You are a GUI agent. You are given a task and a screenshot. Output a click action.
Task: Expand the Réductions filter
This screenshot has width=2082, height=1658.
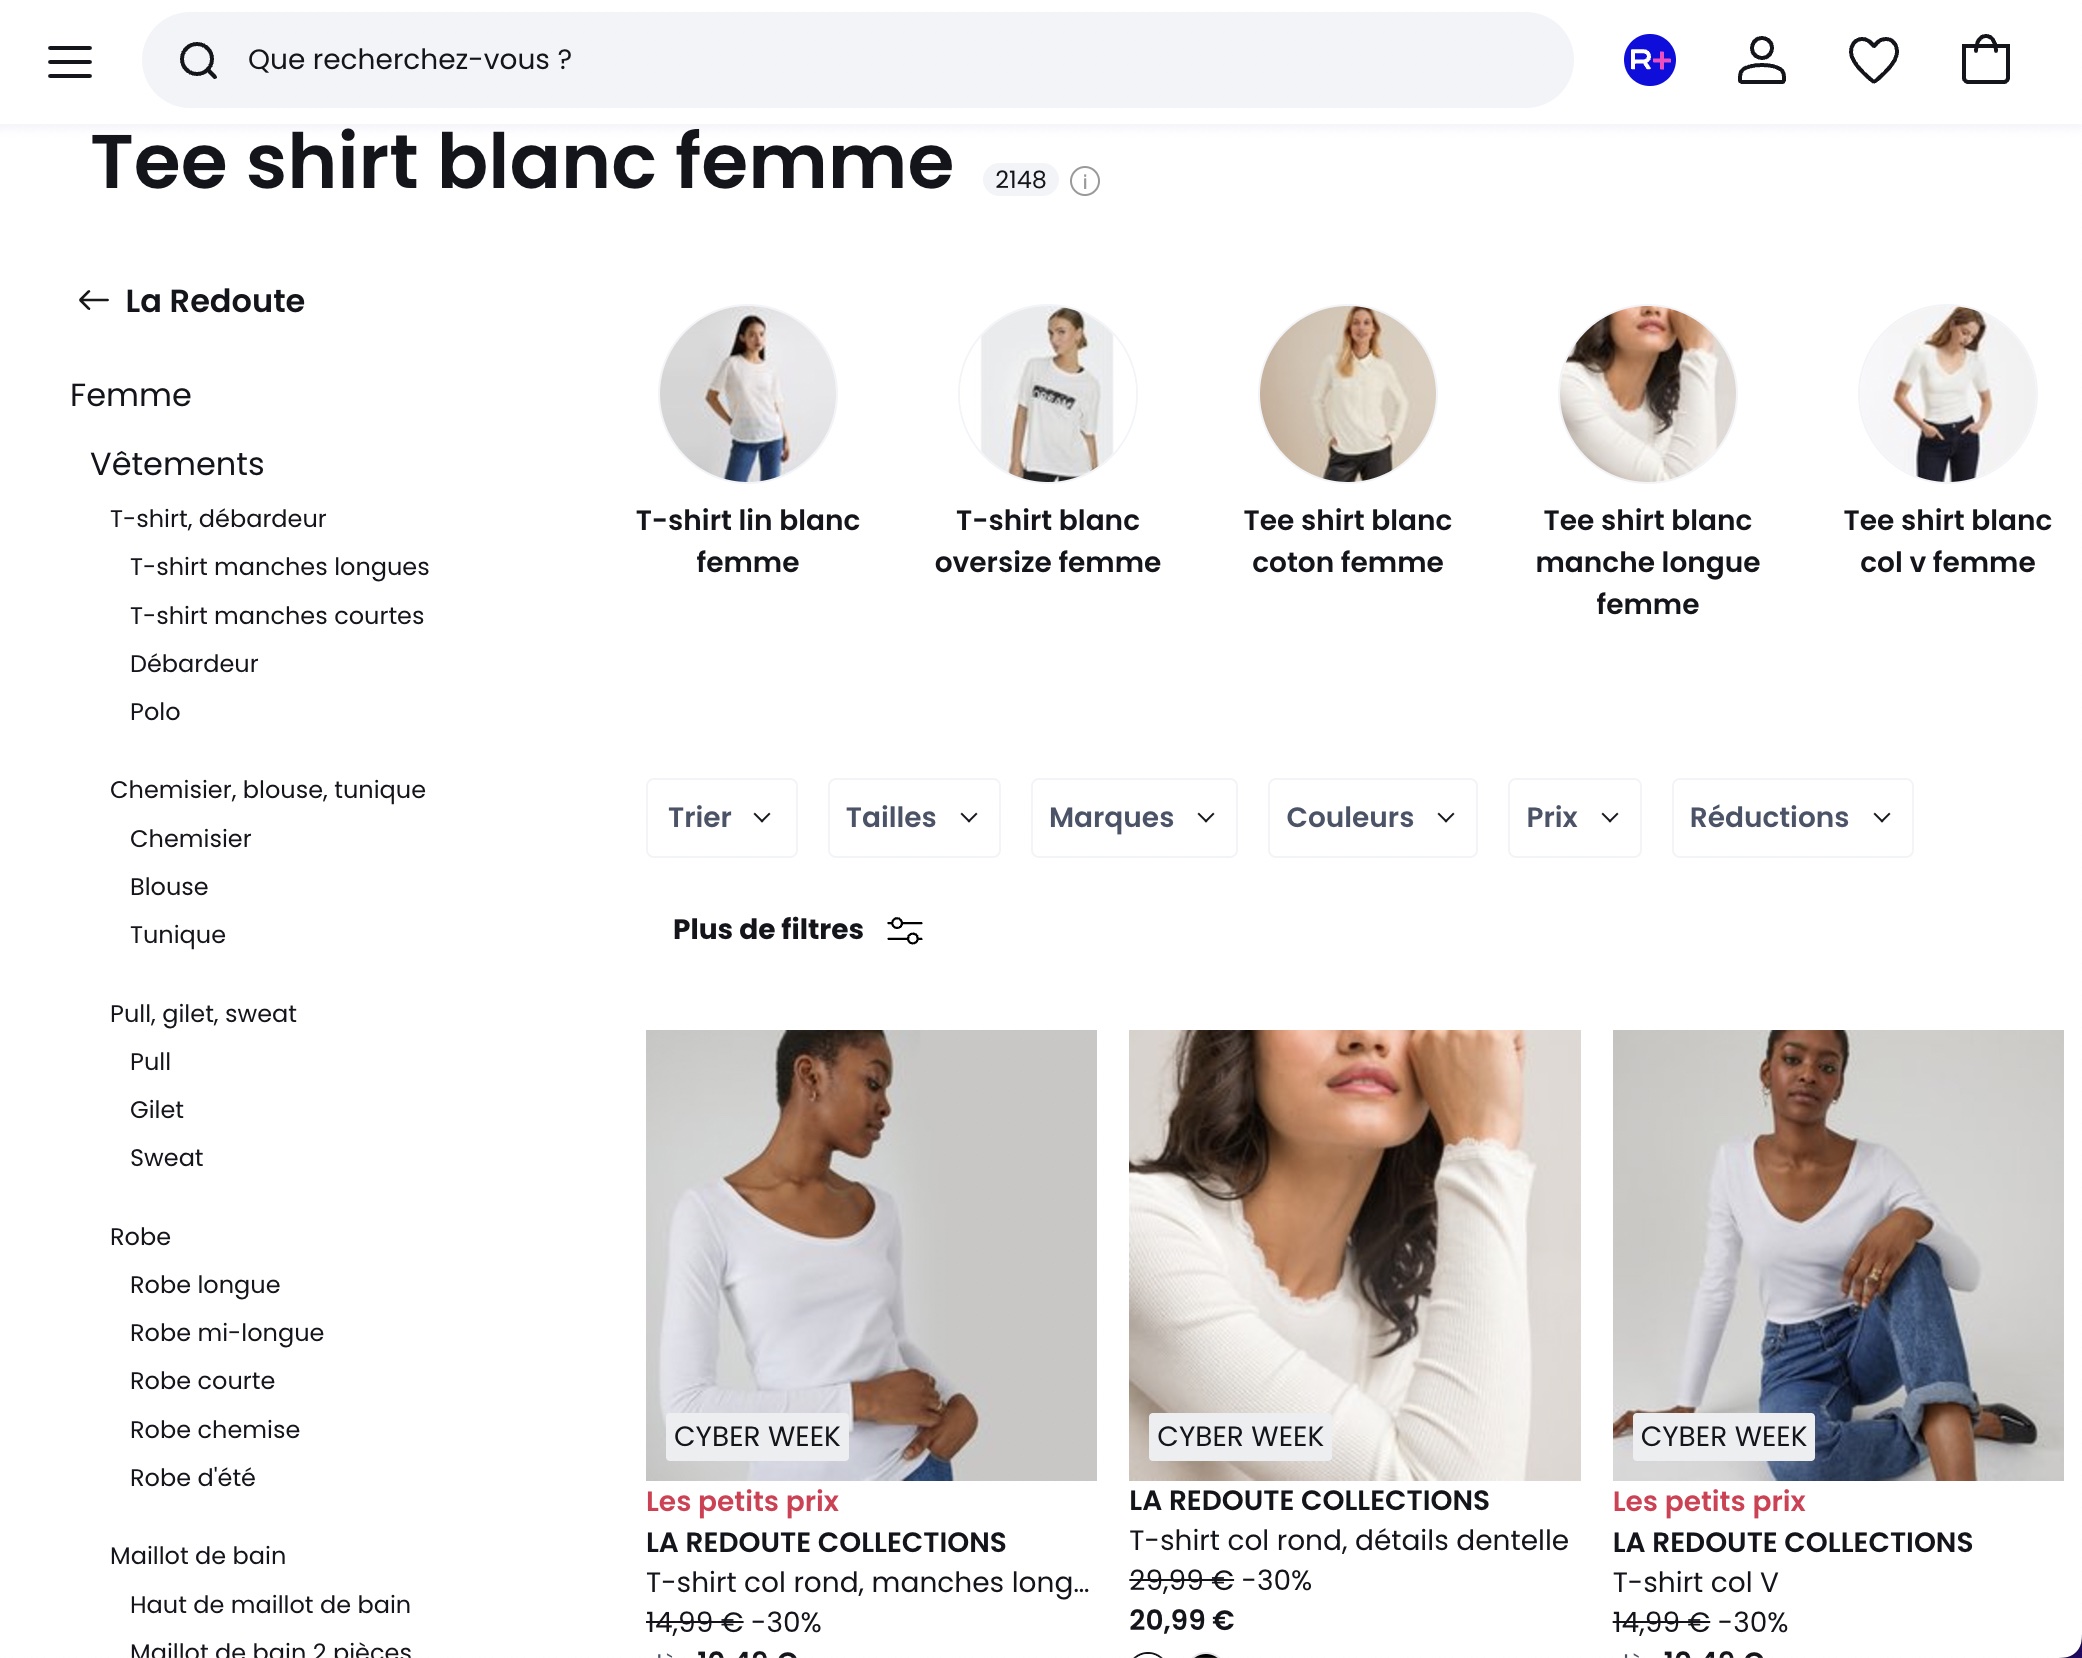coord(1791,817)
